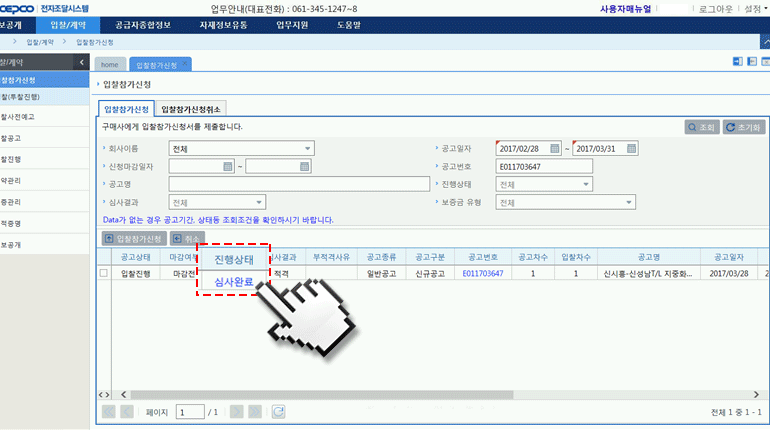Click the 공고번호 column header
The height and width of the screenshot is (430, 770).
[x=483, y=257]
